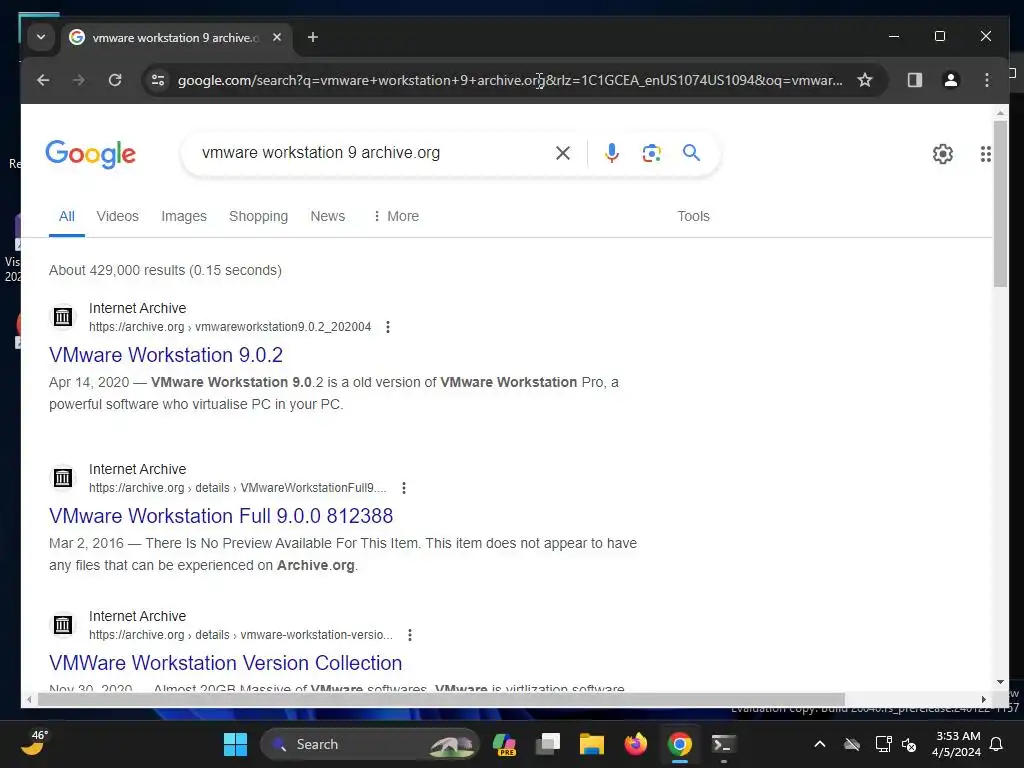The height and width of the screenshot is (768, 1024).
Task: Click the Internet Archive favicon of second result
Action: 63,478
